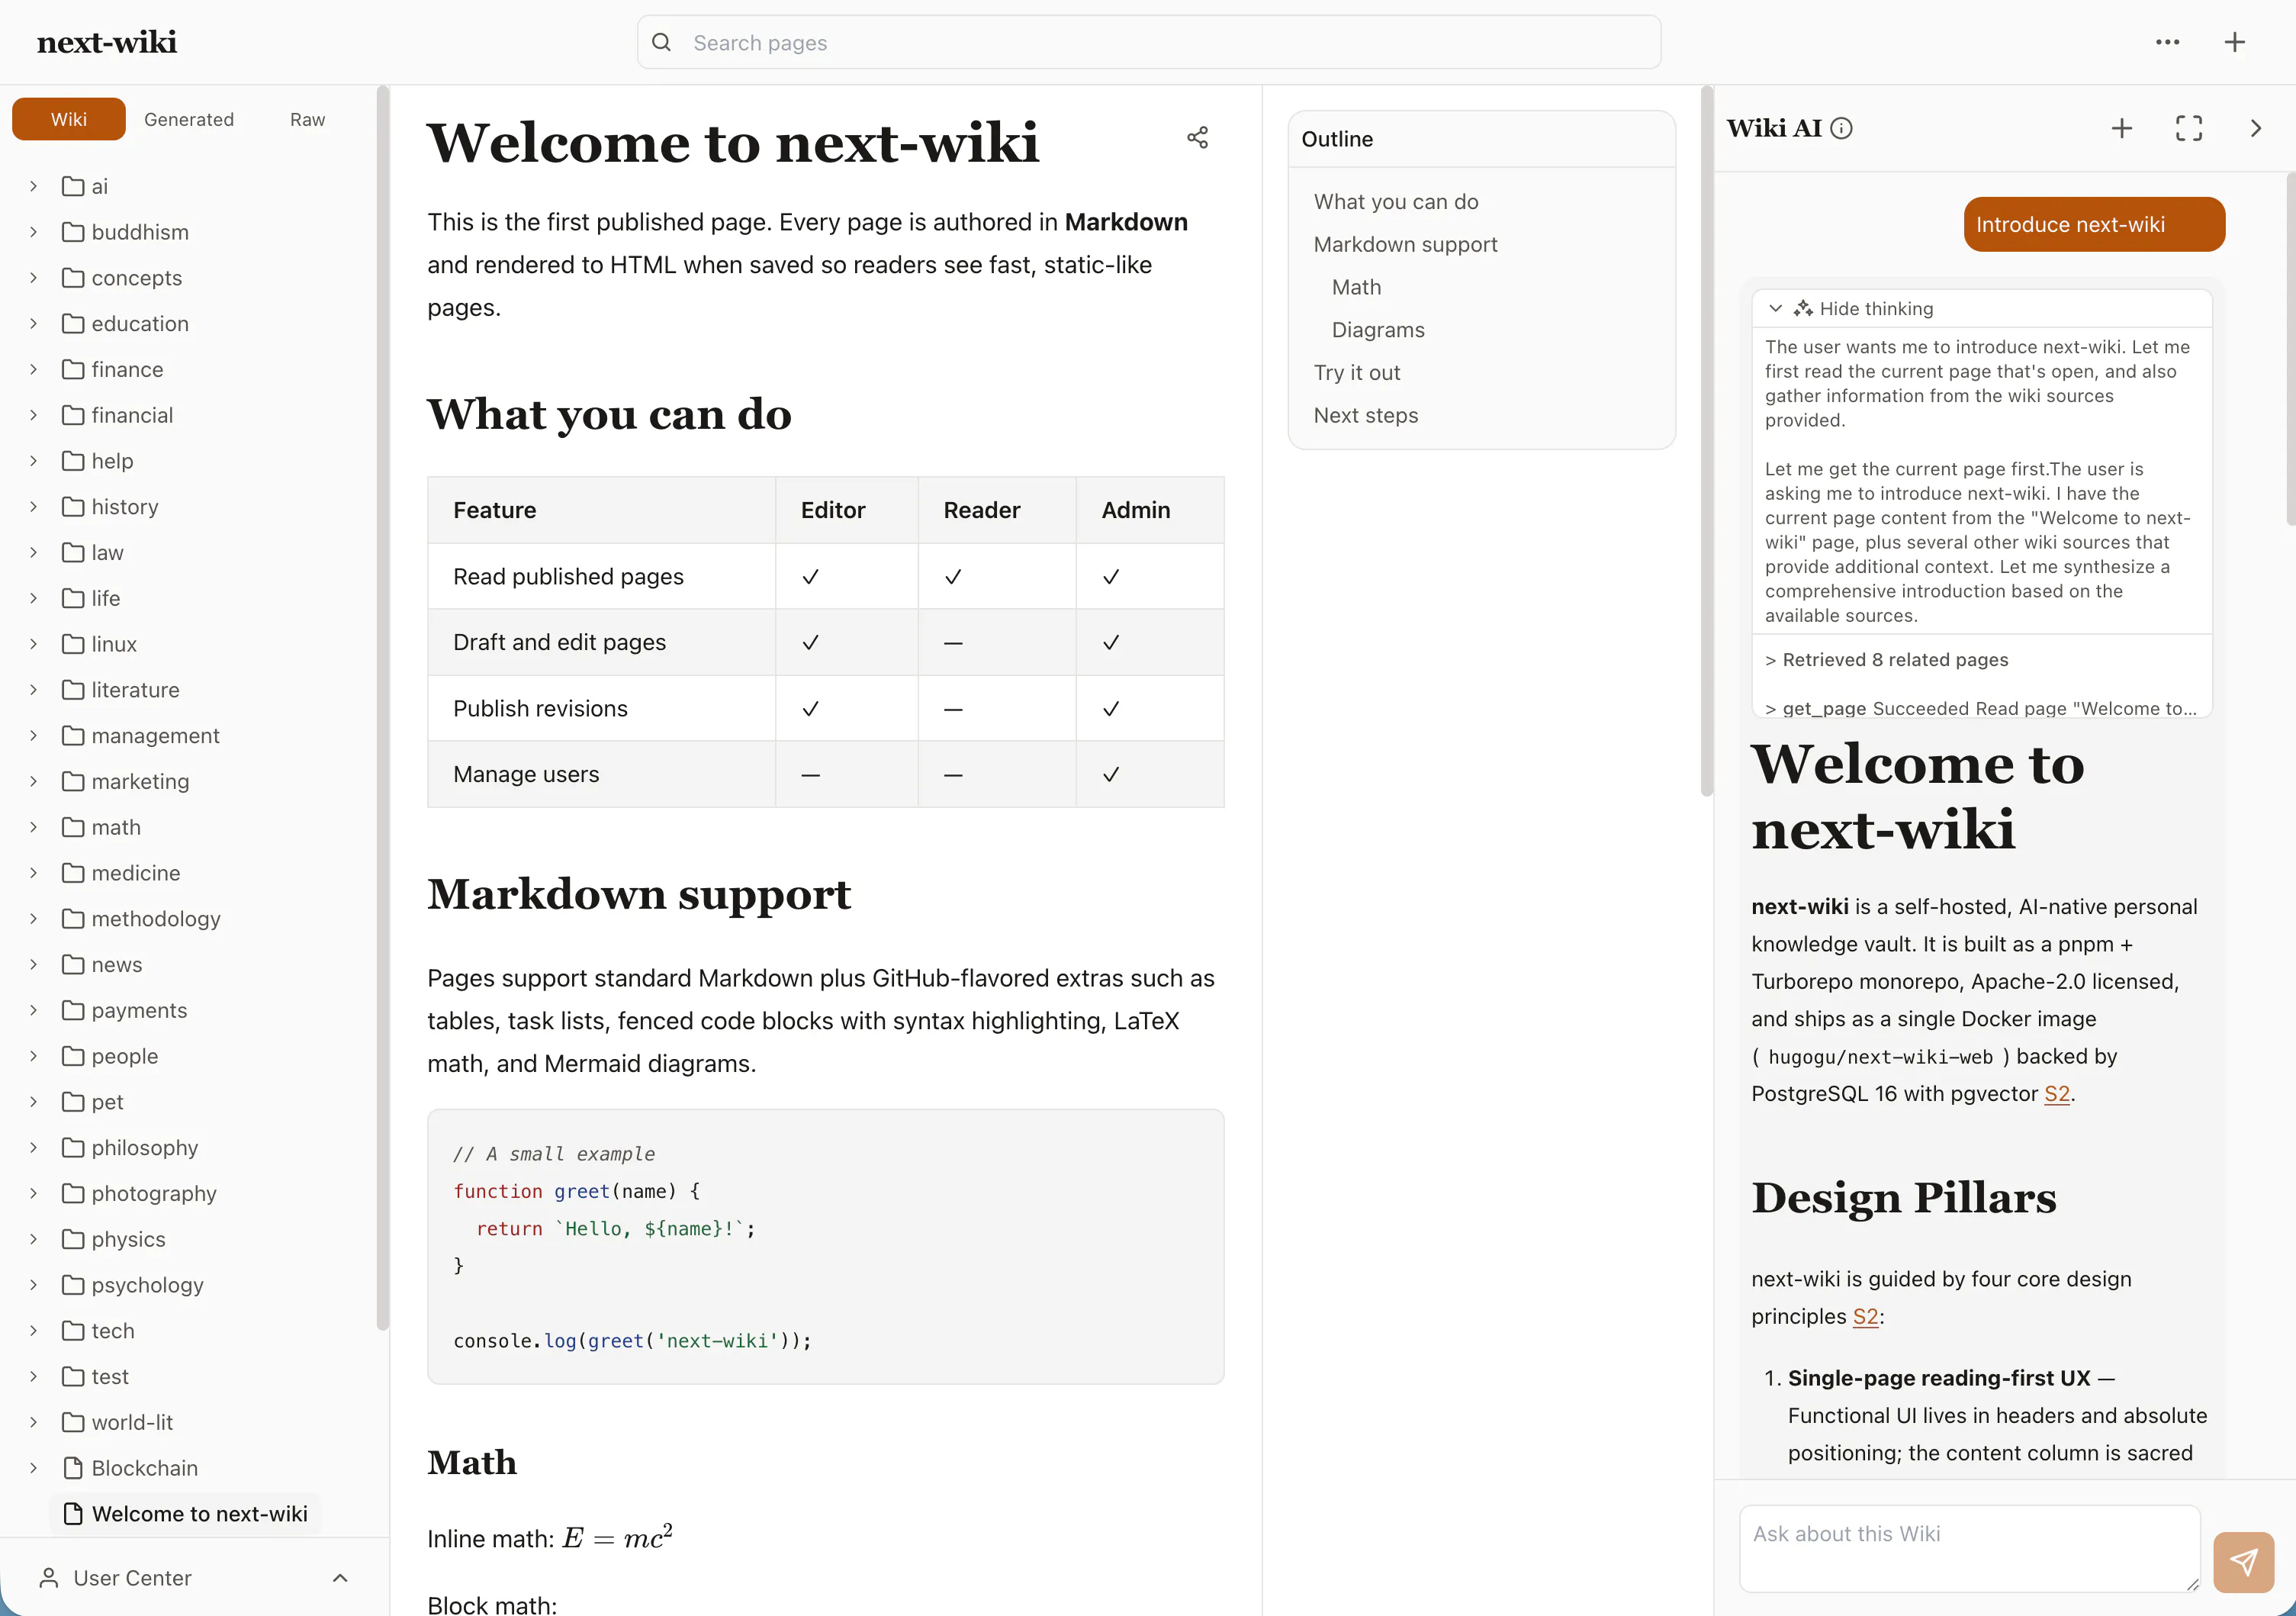This screenshot has width=2296, height=1616.
Task: Click the folder icon for buddhism
Action: click(x=73, y=232)
